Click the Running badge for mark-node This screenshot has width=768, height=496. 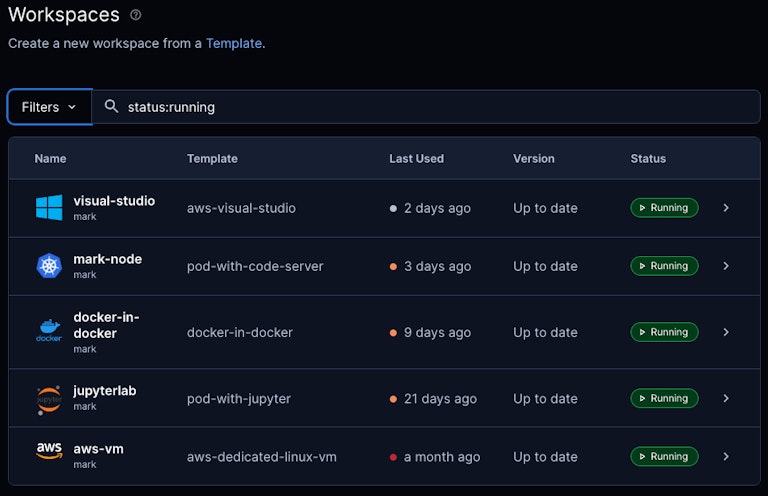664,266
